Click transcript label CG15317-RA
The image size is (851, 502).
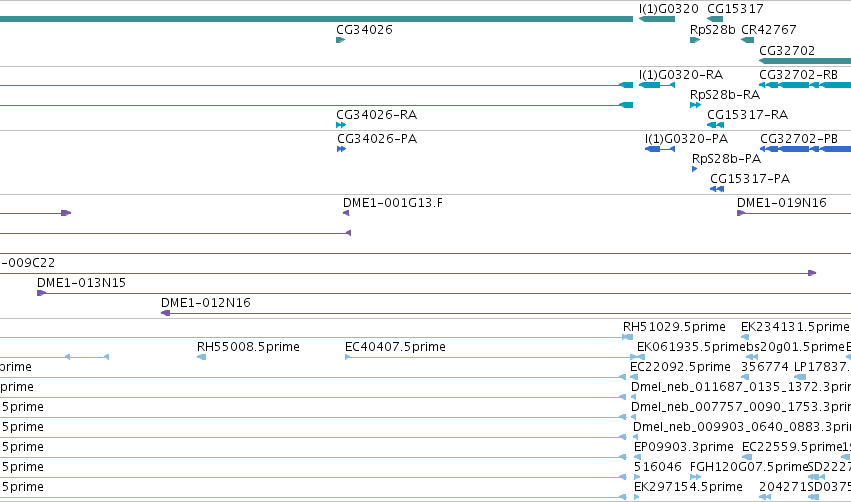(x=747, y=115)
